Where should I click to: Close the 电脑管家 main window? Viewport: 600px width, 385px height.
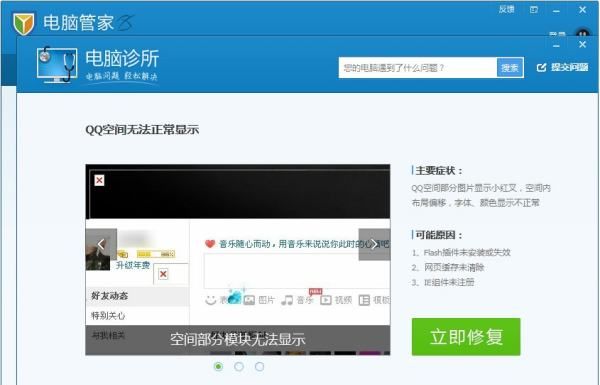click(582, 10)
